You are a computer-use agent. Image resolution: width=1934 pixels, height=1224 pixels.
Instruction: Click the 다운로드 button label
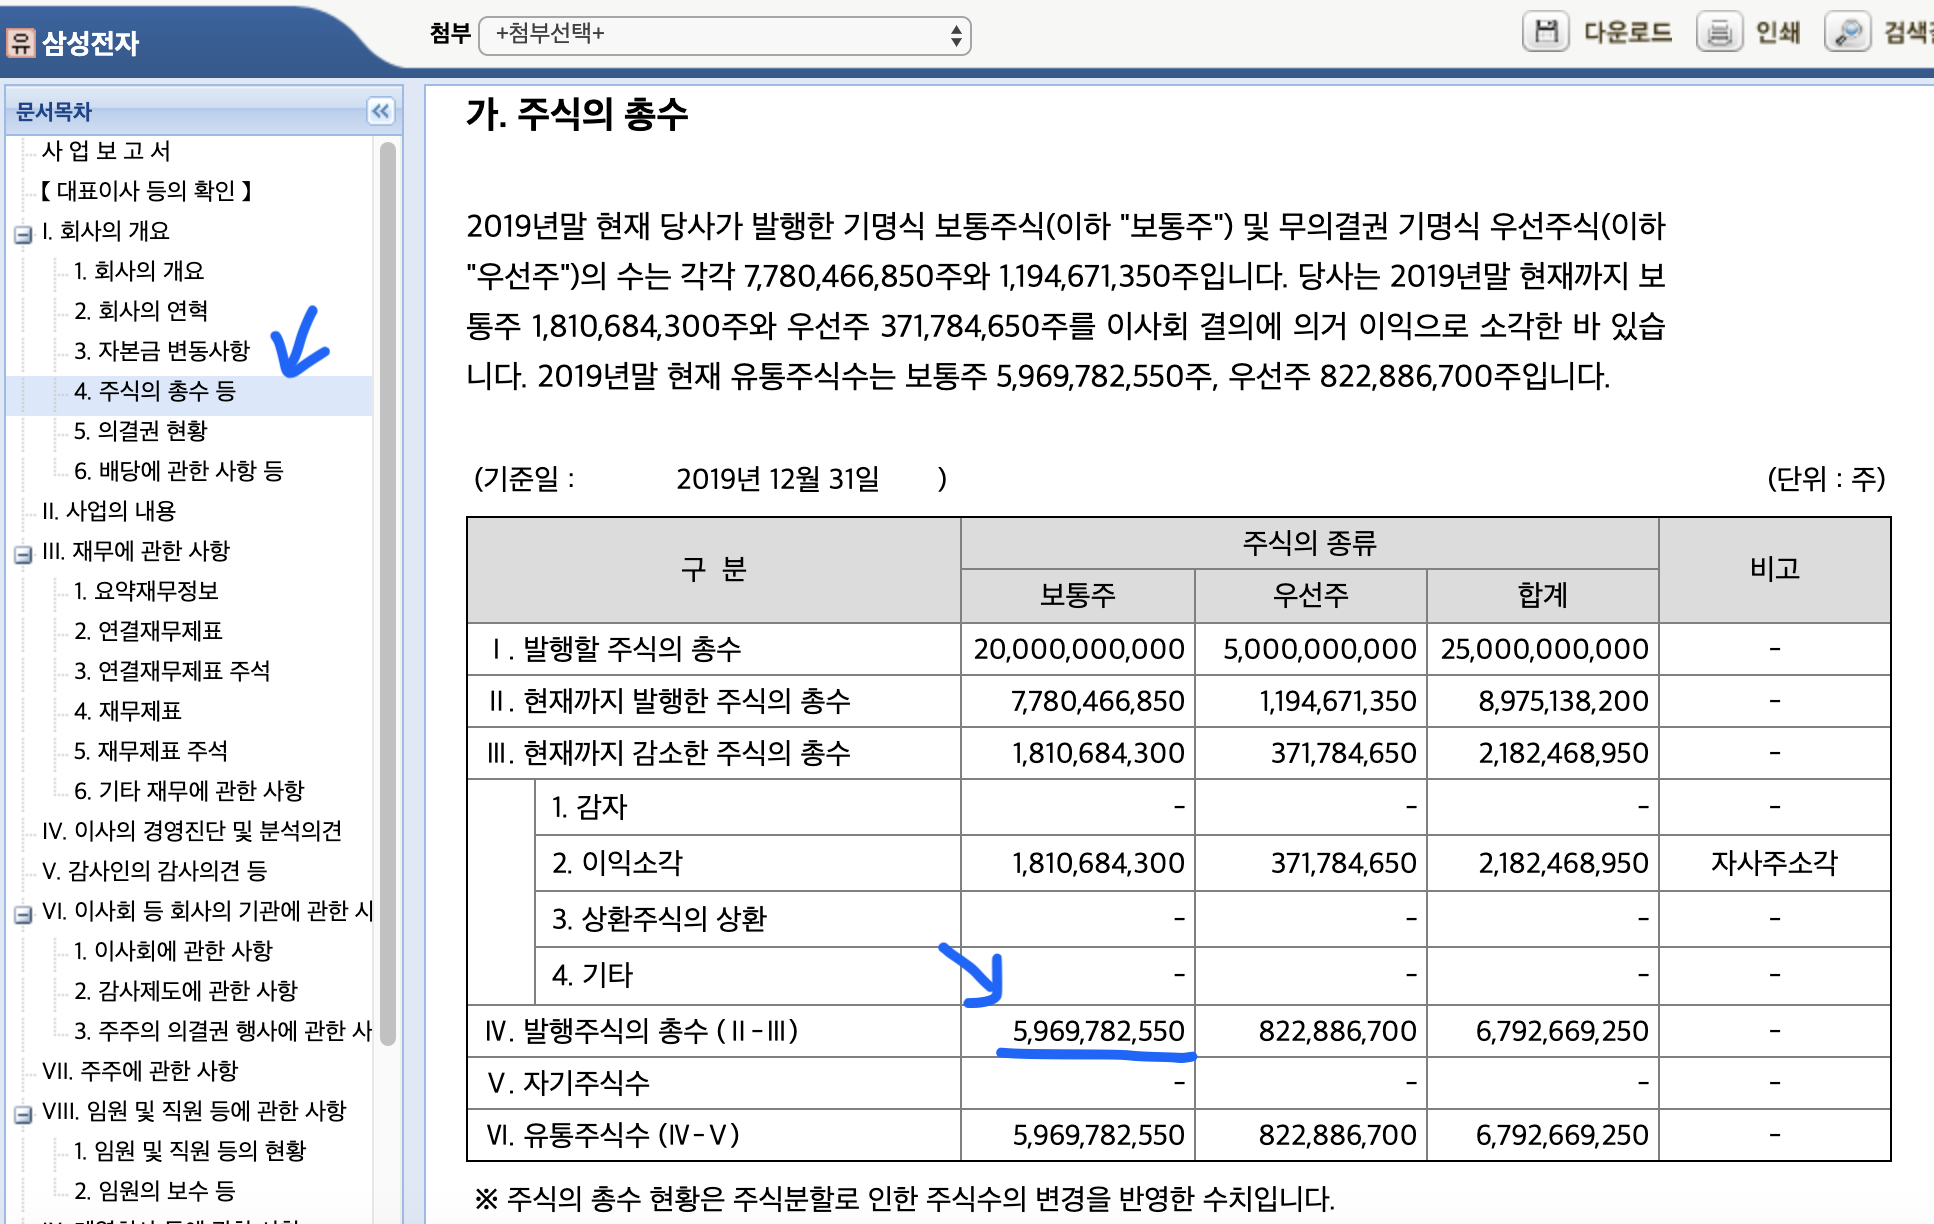click(1628, 33)
